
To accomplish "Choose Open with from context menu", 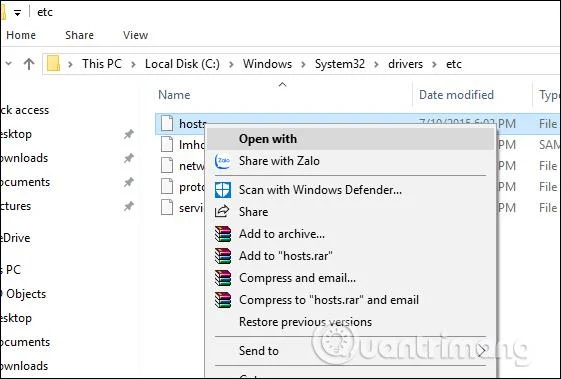I will point(350,139).
